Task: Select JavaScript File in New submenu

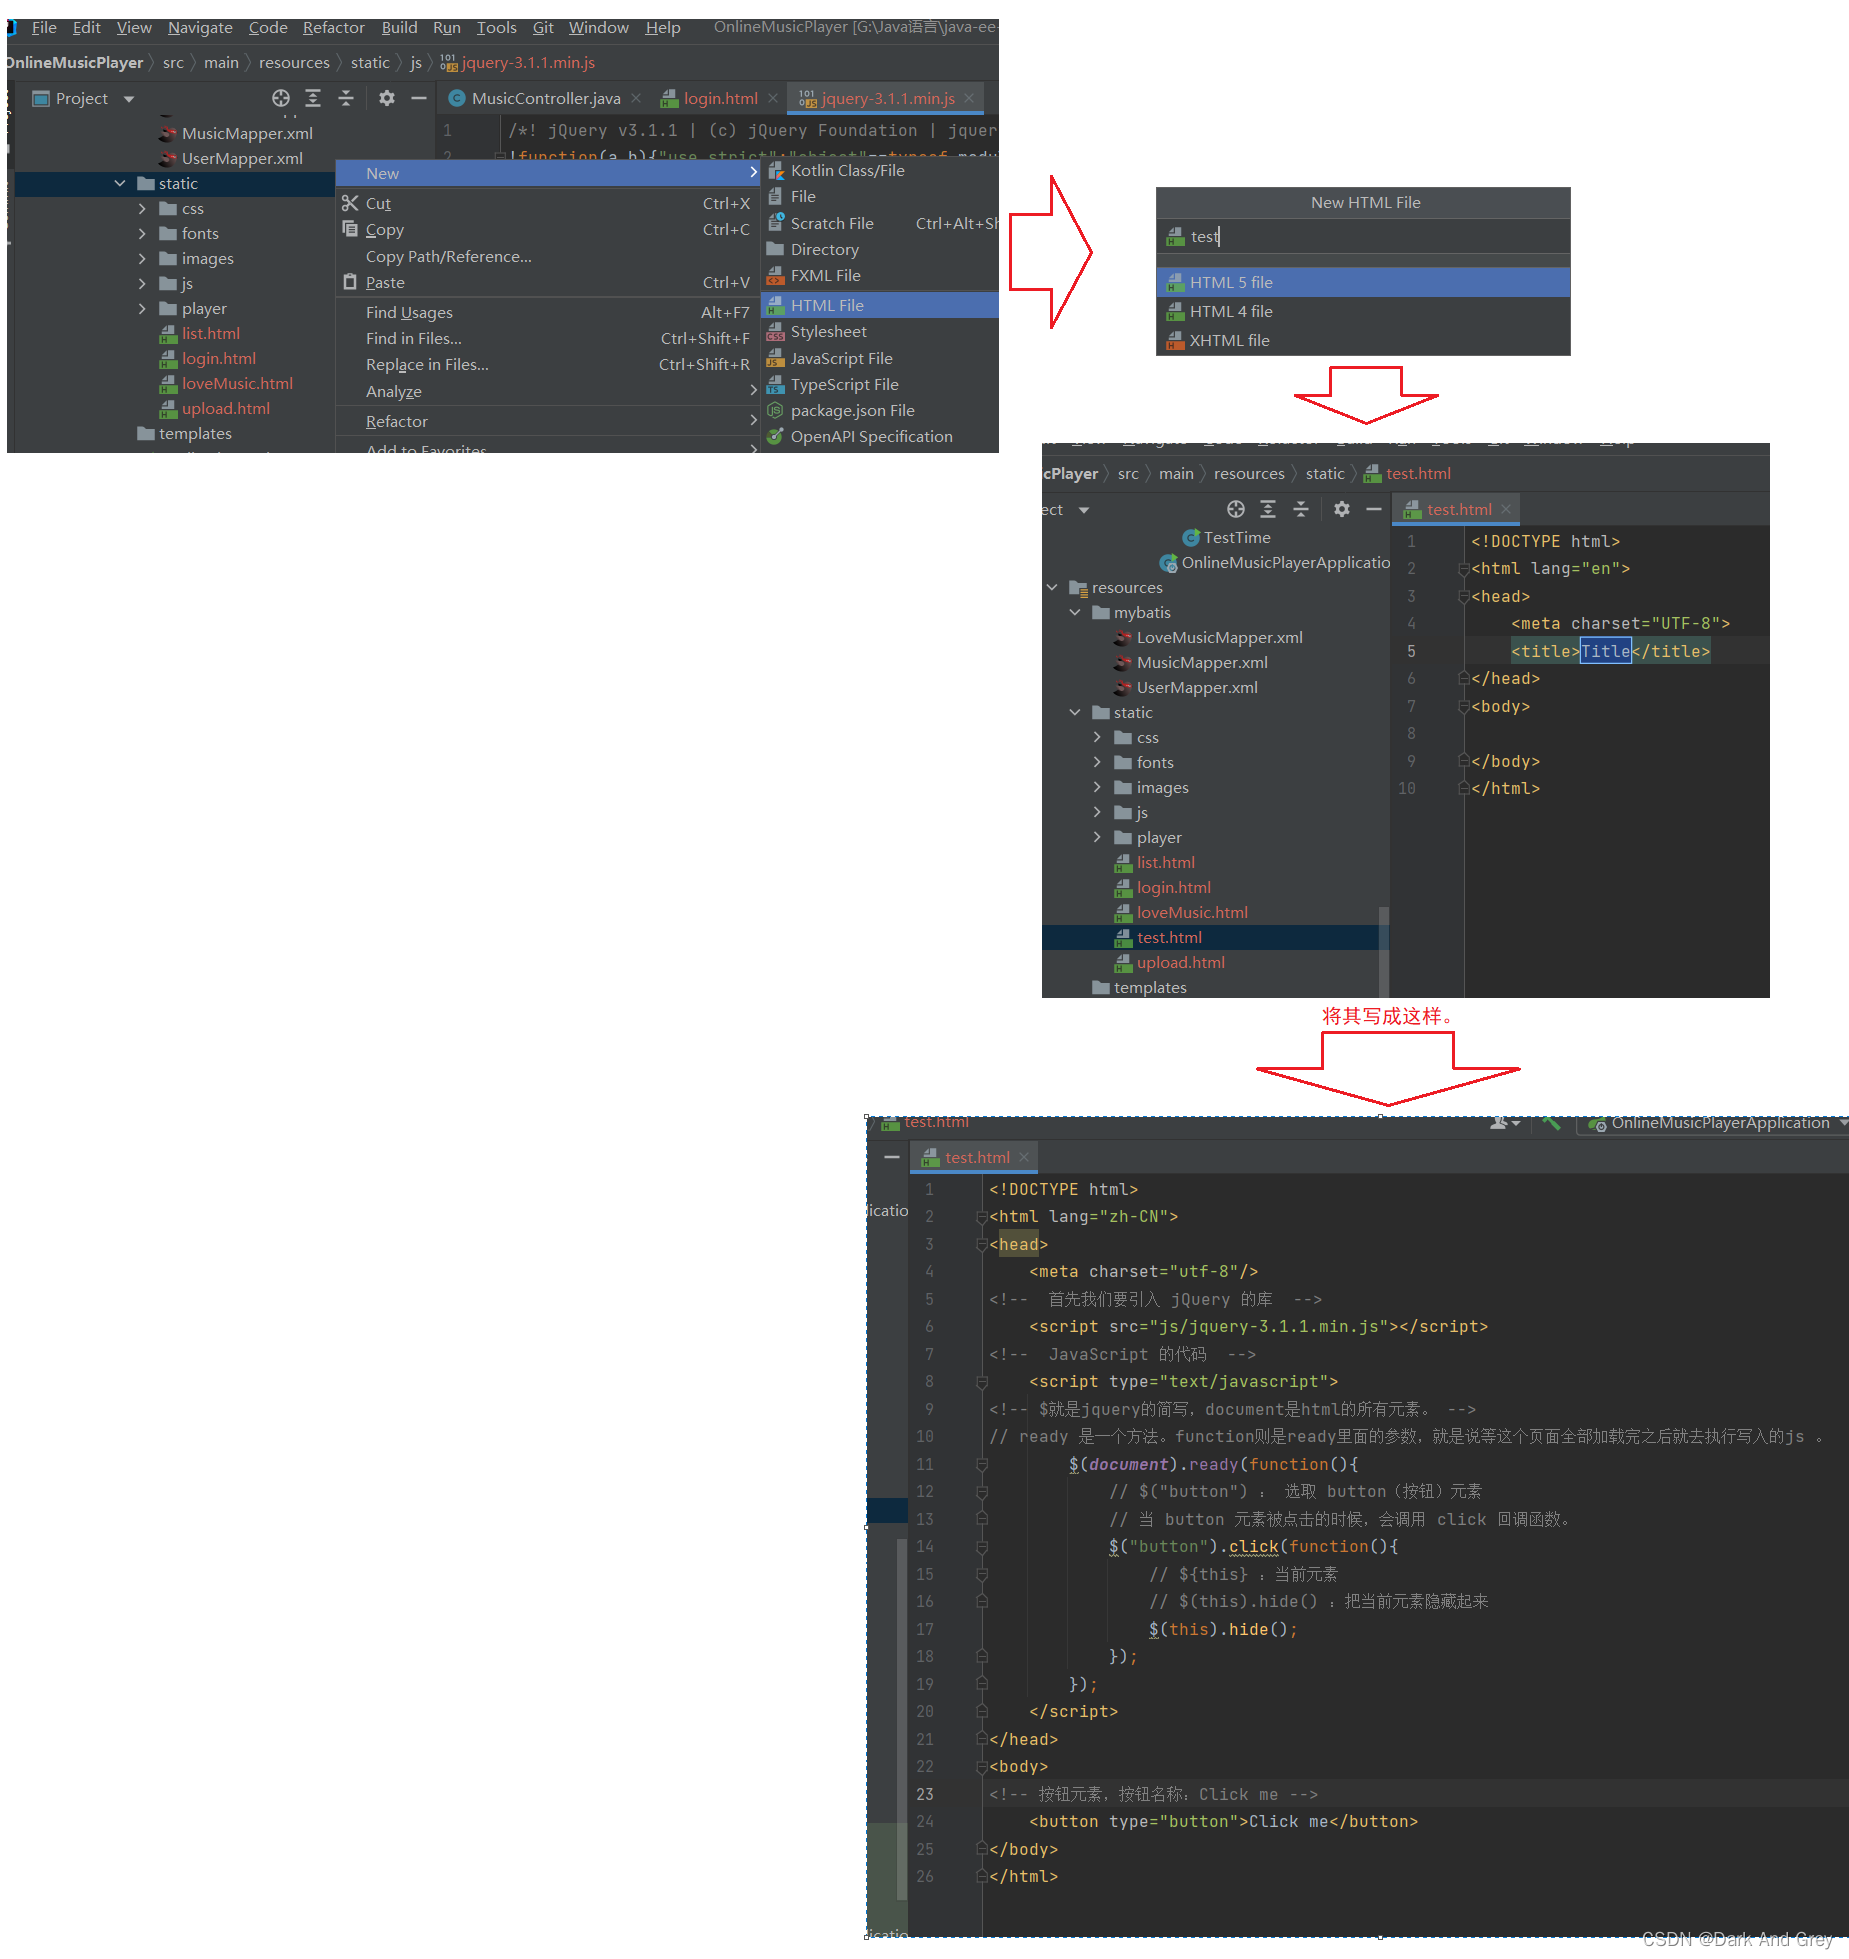Action: tap(880, 358)
